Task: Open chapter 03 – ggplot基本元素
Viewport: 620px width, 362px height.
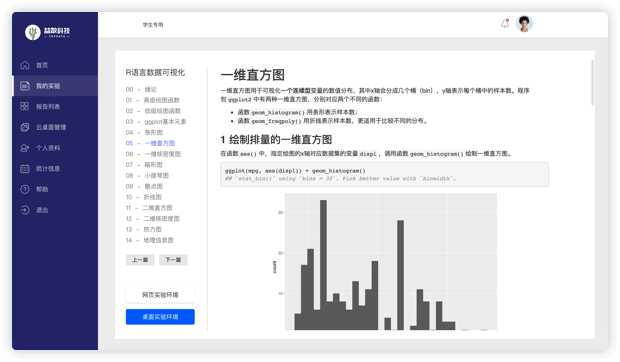Action: pos(156,121)
